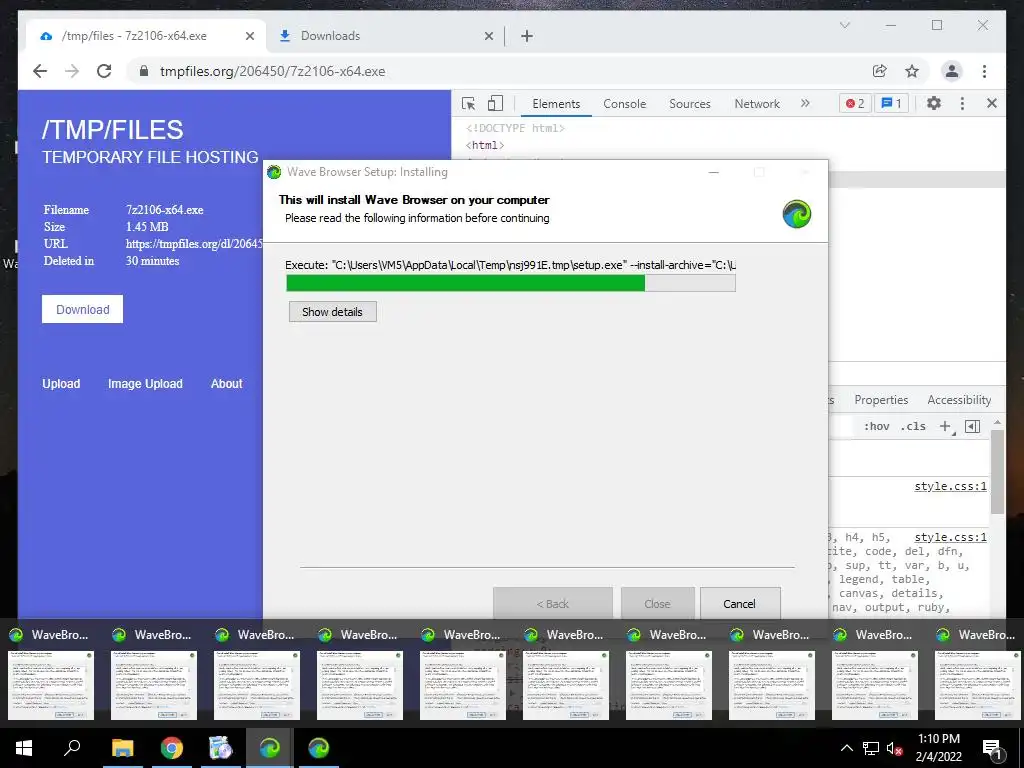Select the last WaveBrowser window thumbnail
Screen dimensions: 1024x768
click(x=978, y=685)
